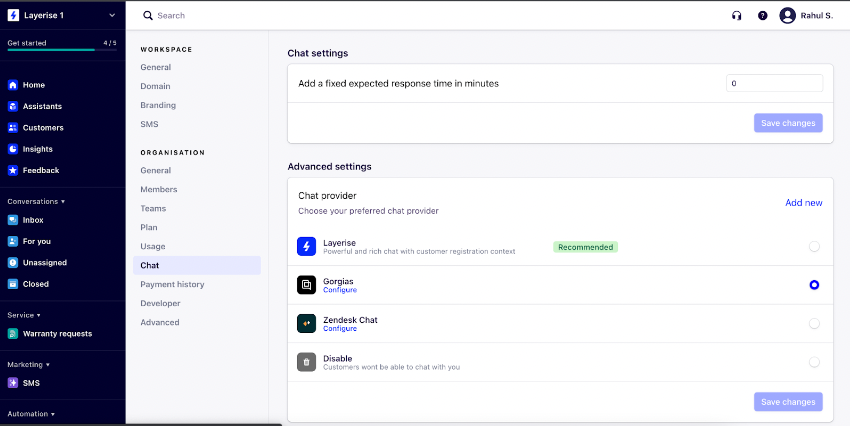Click the Get started progress bar
The width and height of the screenshot is (852, 426).
click(x=62, y=50)
